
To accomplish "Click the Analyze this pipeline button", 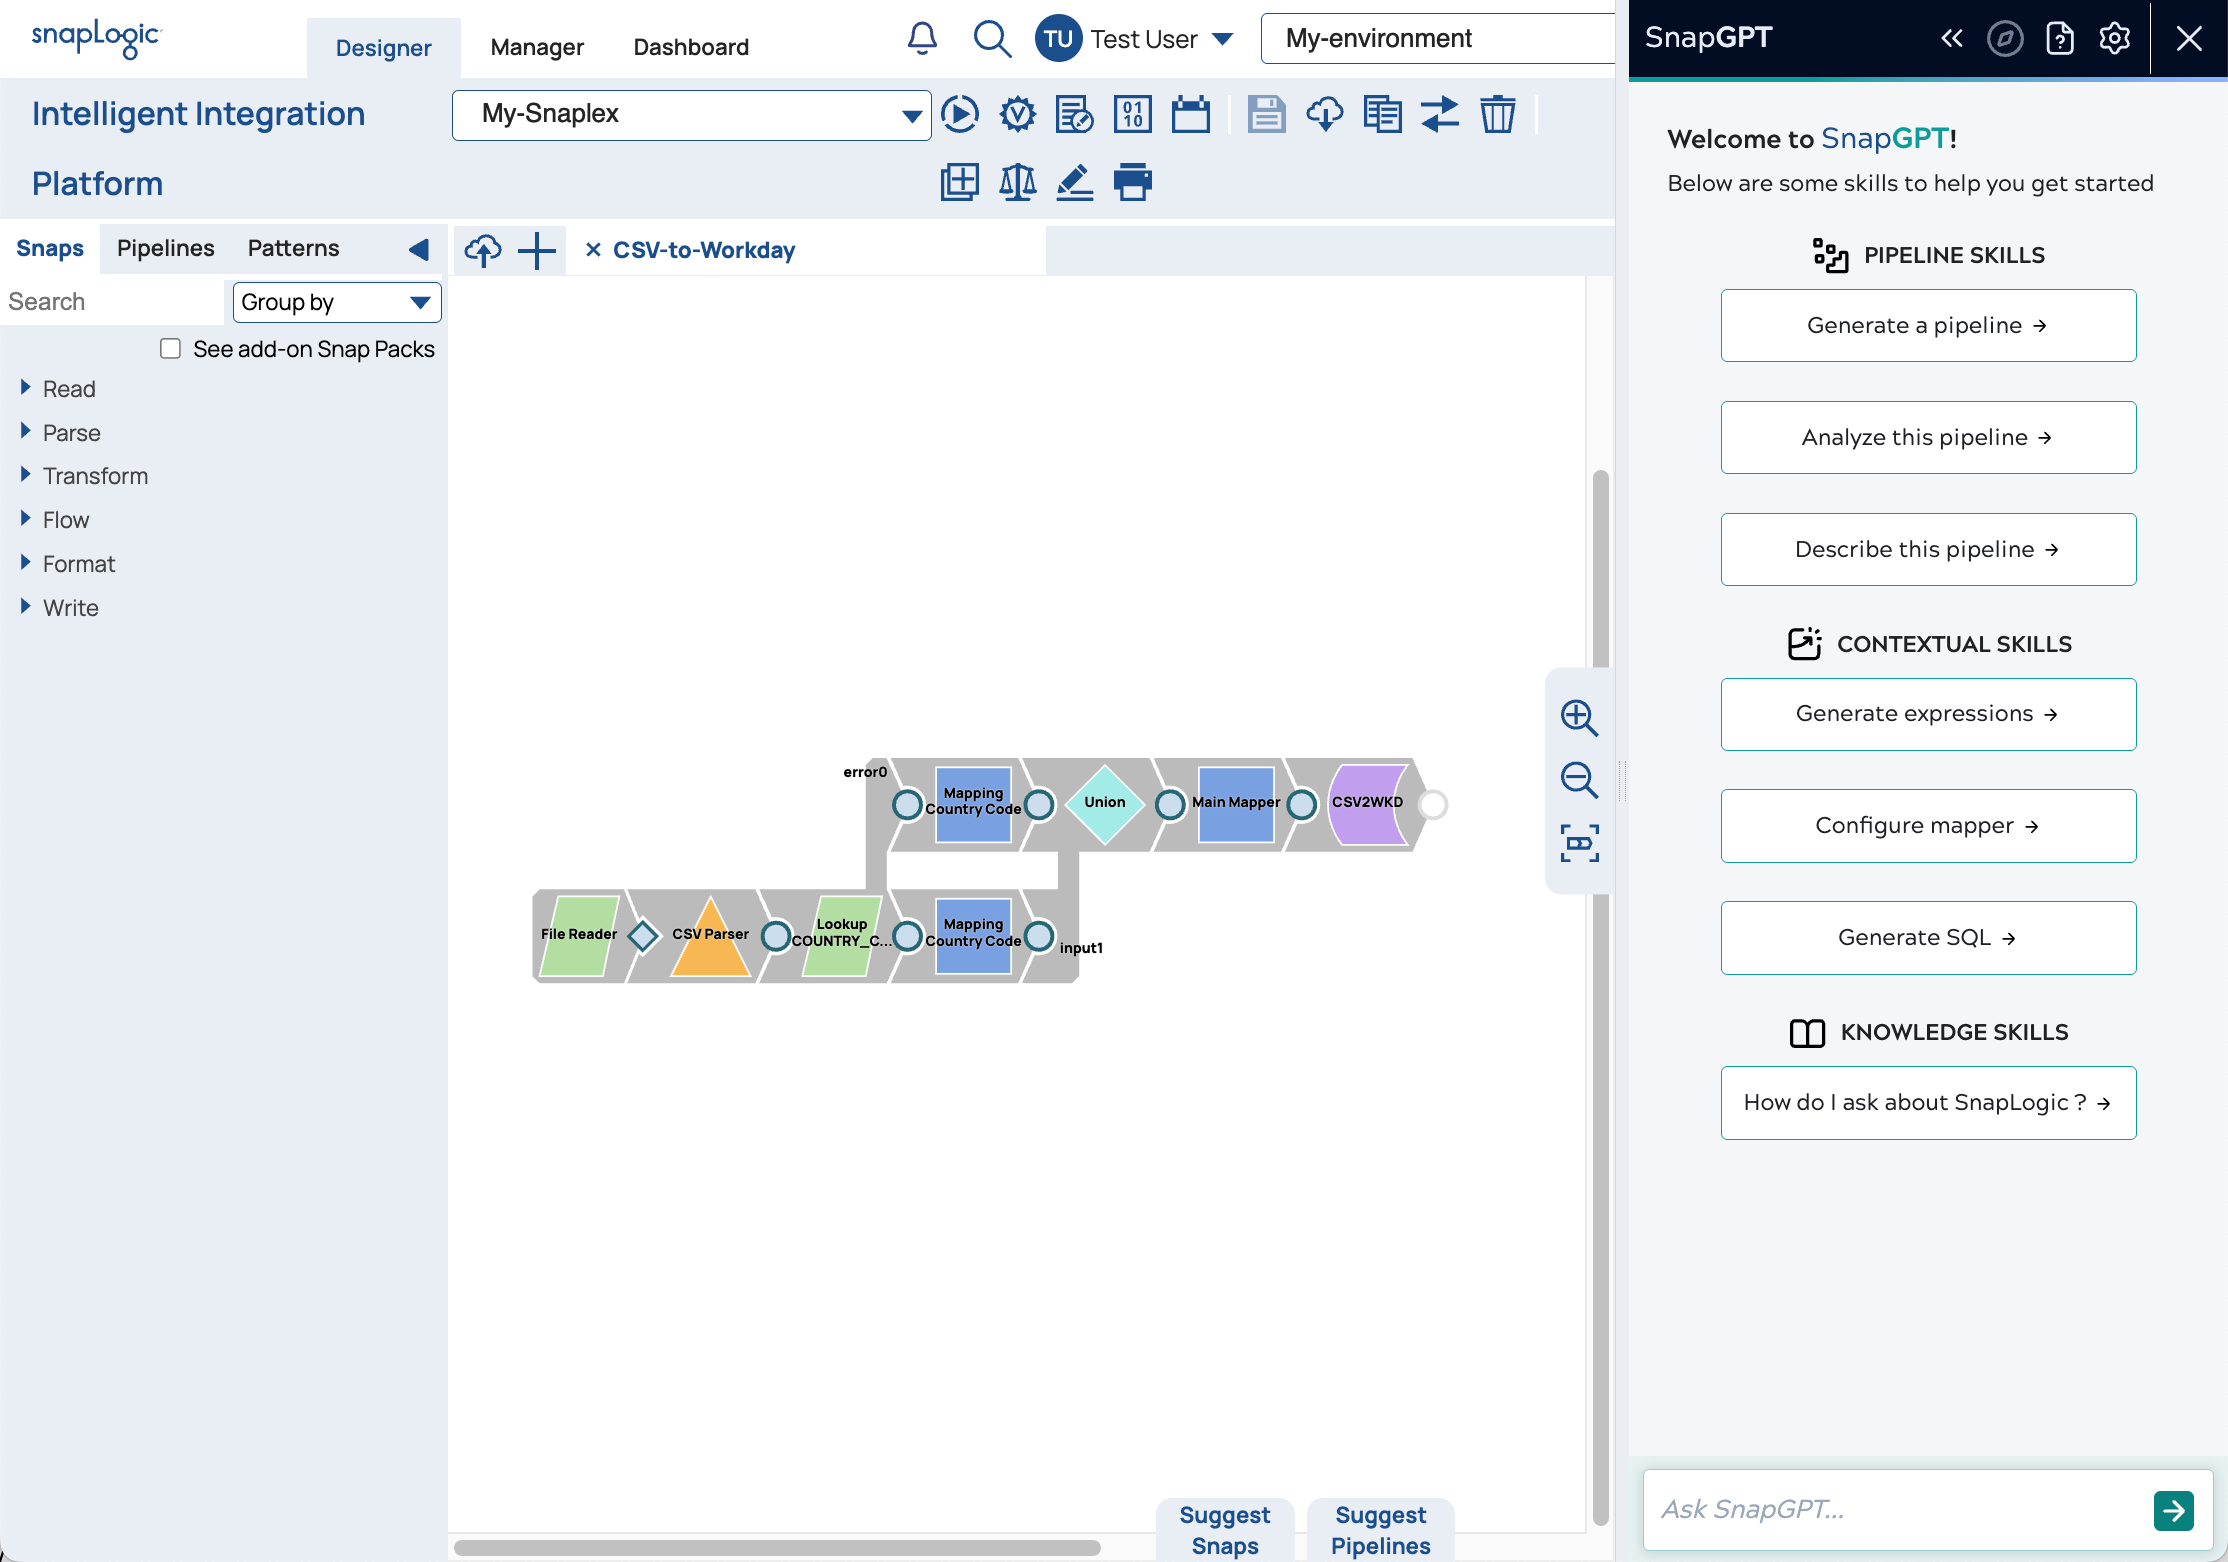I will click(1928, 437).
